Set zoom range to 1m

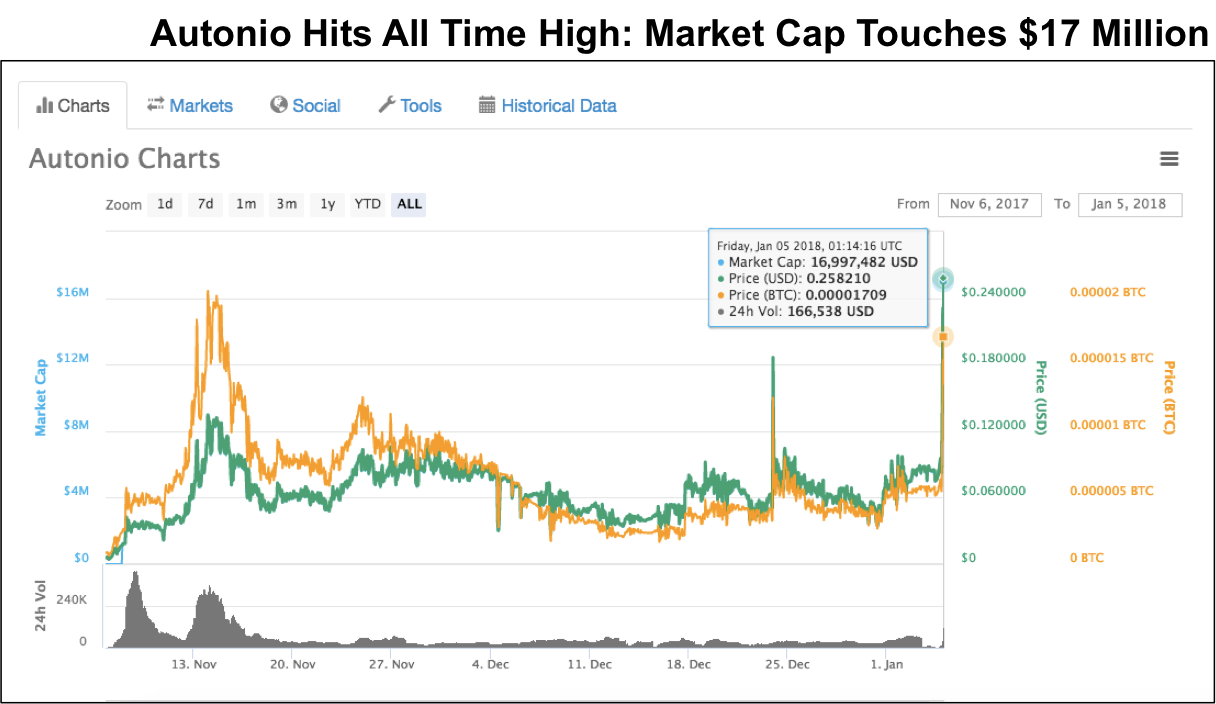click(245, 204)
